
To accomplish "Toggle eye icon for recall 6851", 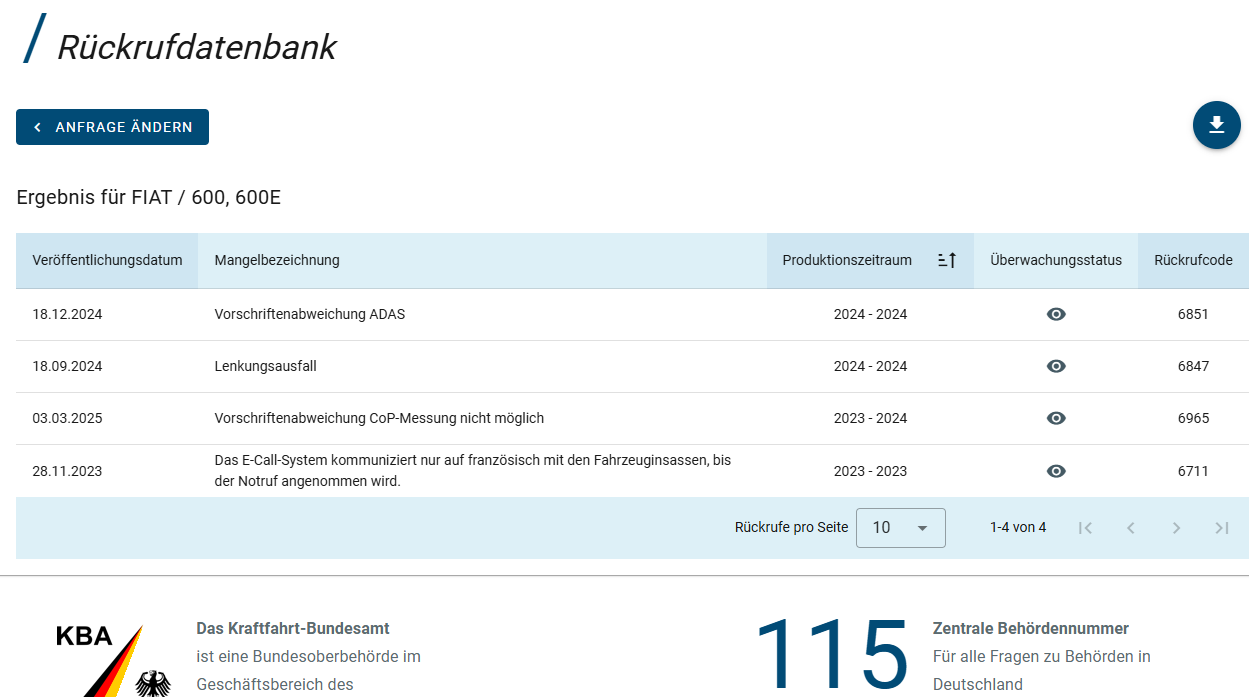I will pos(1056,314).
